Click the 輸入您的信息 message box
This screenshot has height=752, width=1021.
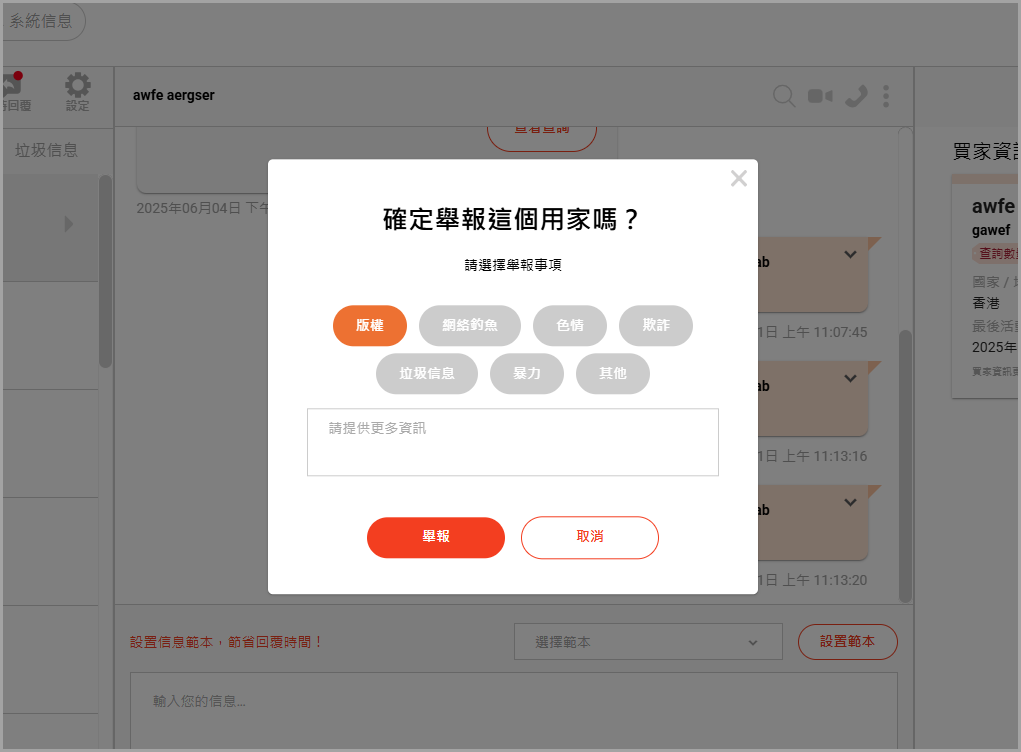click(514, 711)
